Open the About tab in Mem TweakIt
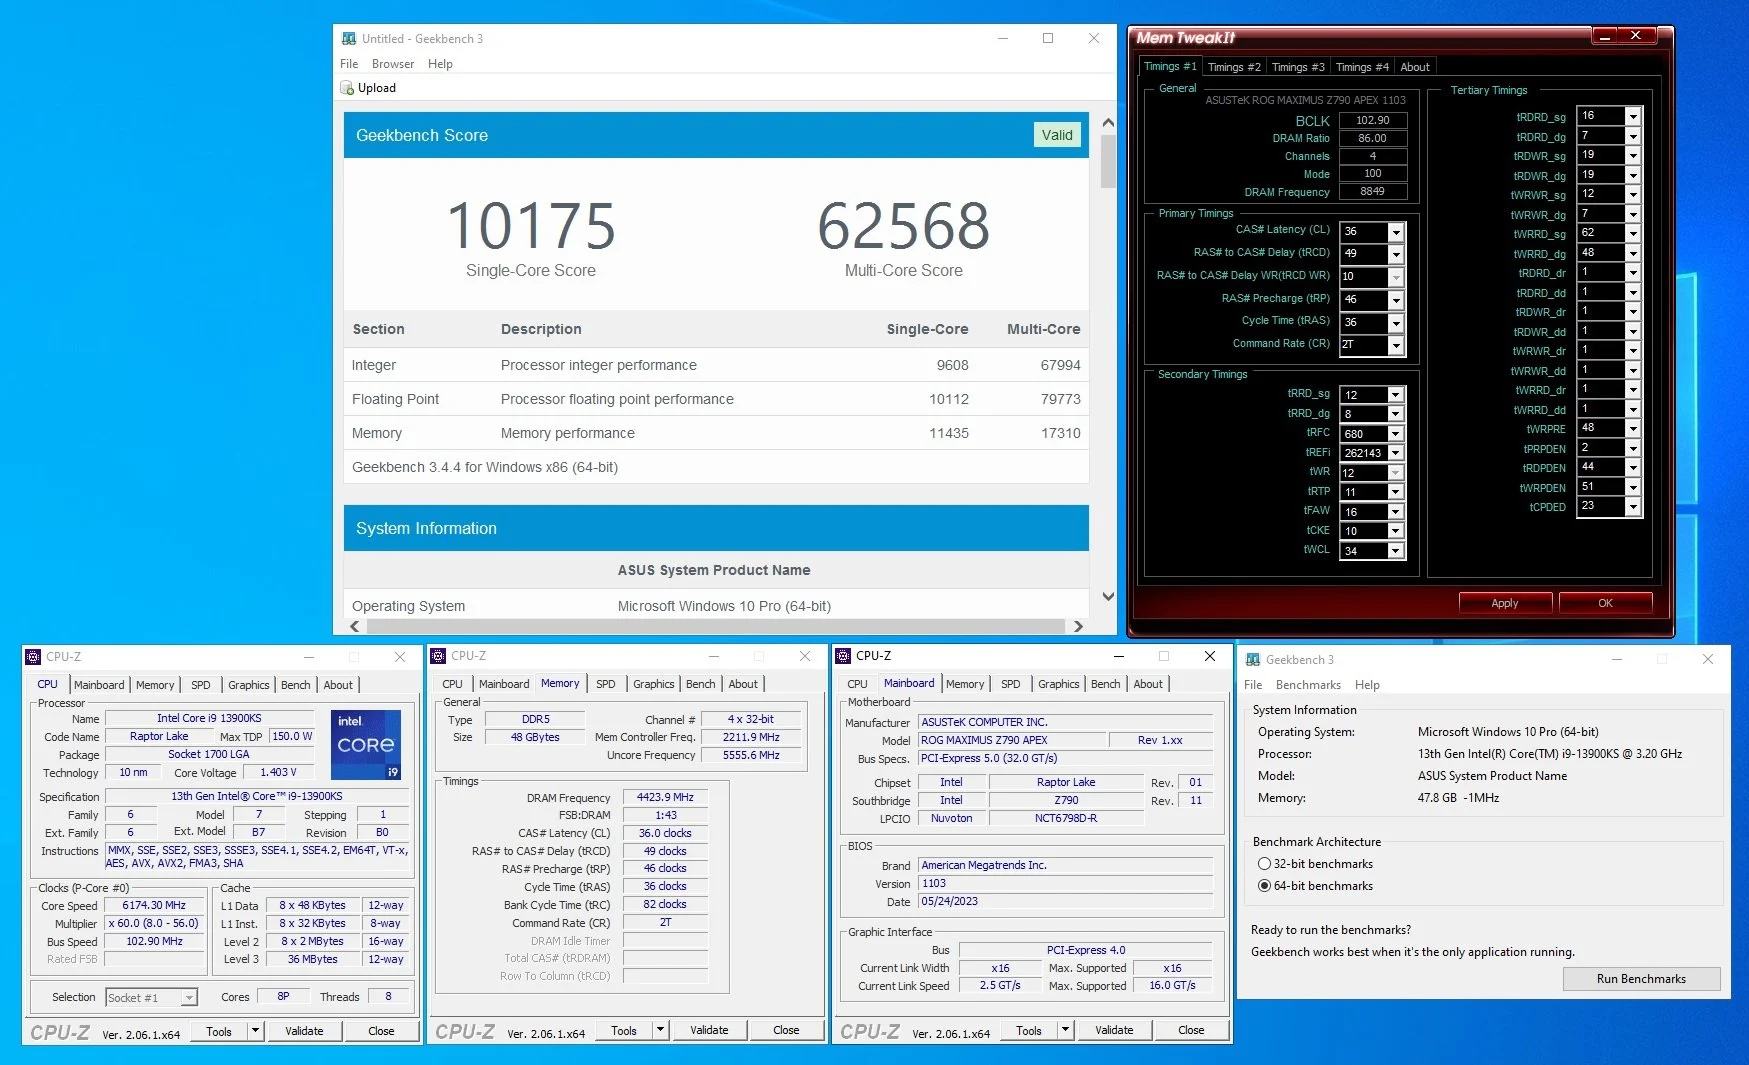This screenshot has height=1065, width=1749. tap(1415, 67)
